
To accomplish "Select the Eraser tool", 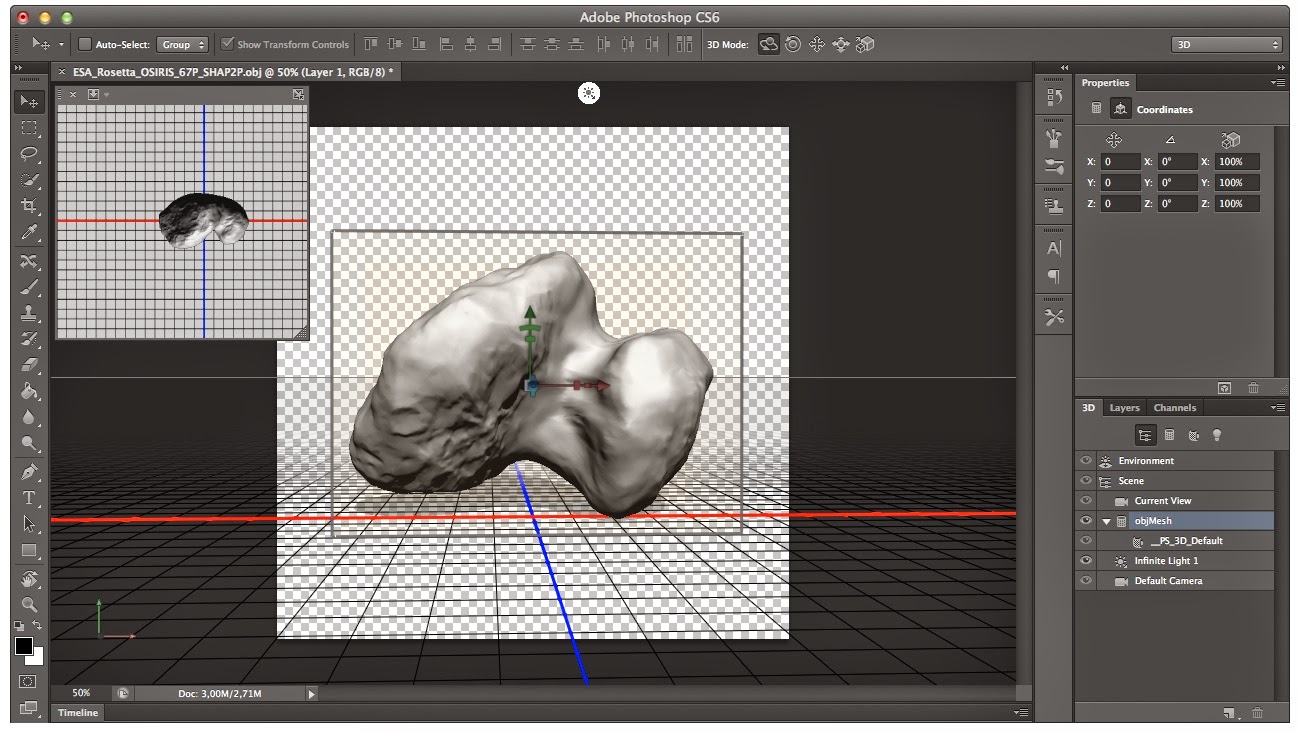I will [29, 366].
